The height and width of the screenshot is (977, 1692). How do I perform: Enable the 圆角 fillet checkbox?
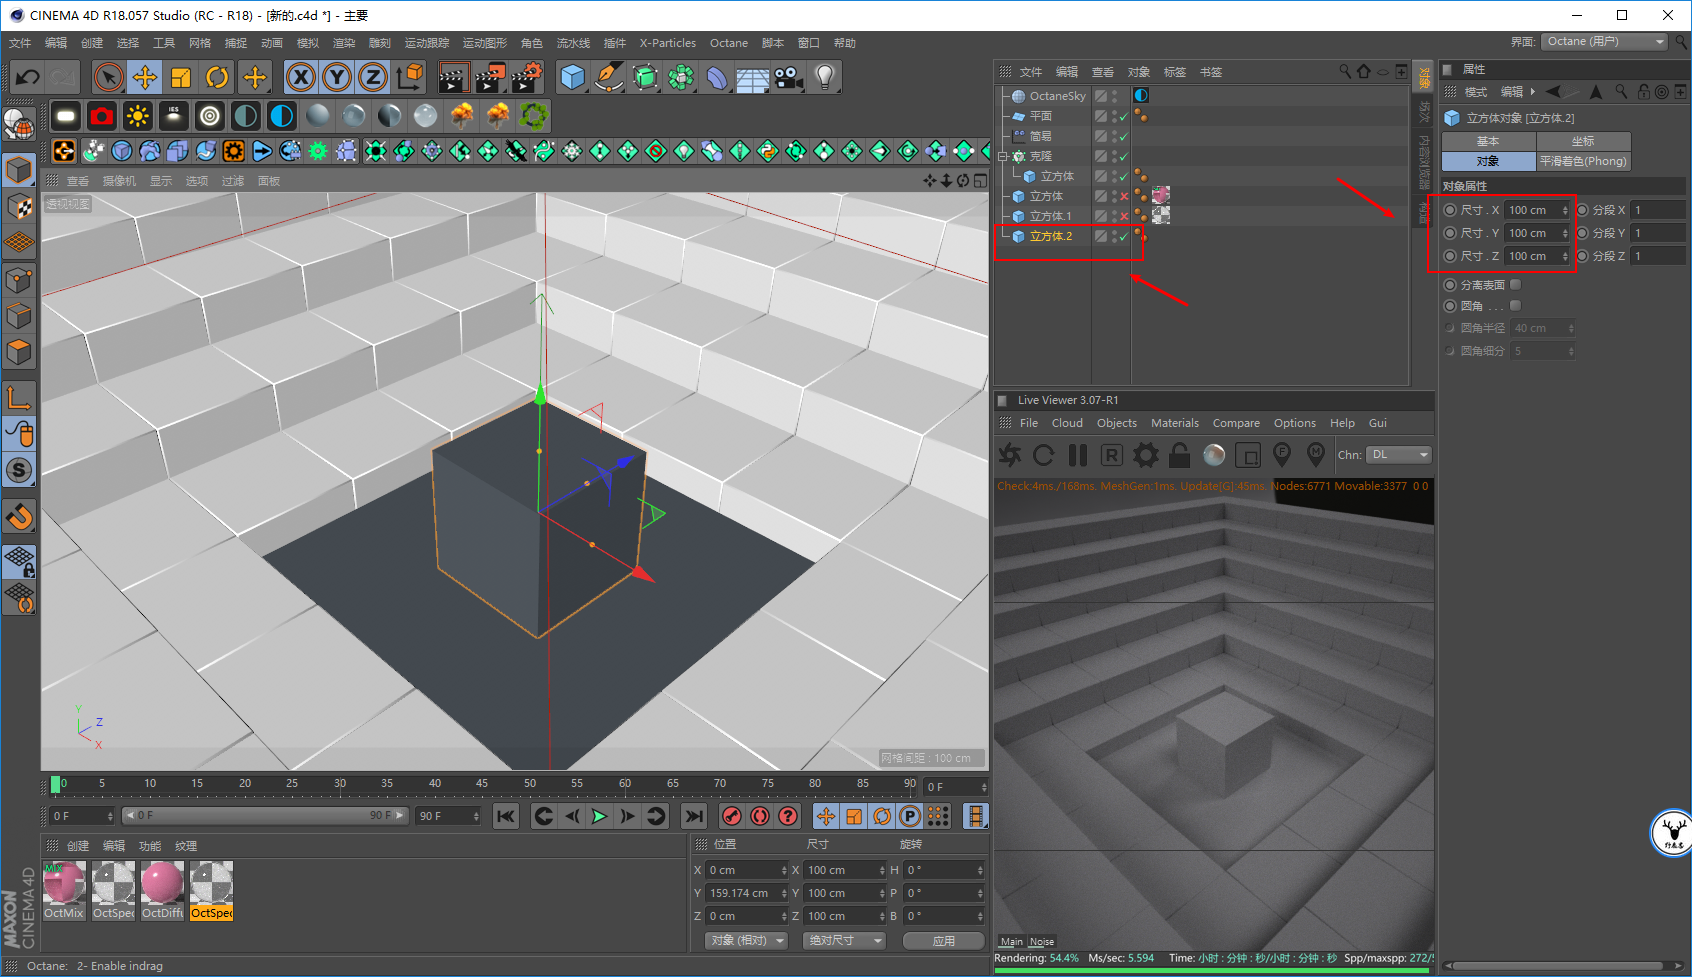(1516, 306)
